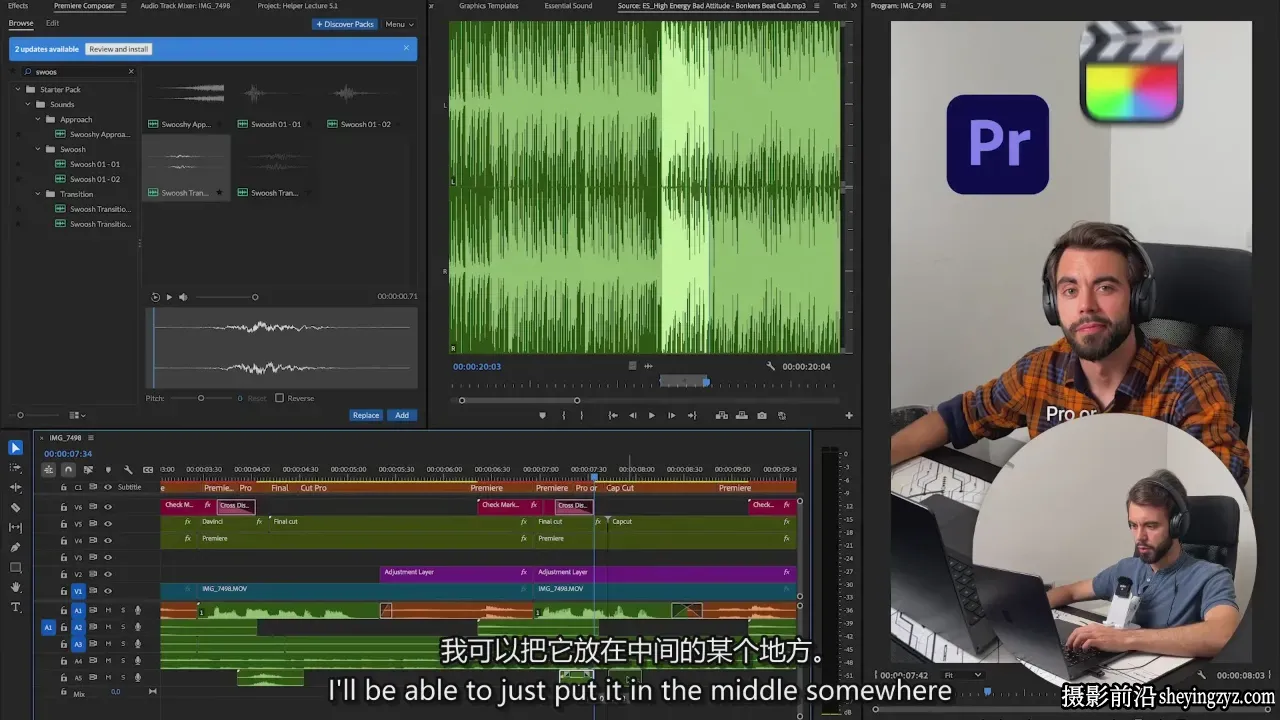
Task: Hide track V5 with eye icon
Action: tap(108, 524)
